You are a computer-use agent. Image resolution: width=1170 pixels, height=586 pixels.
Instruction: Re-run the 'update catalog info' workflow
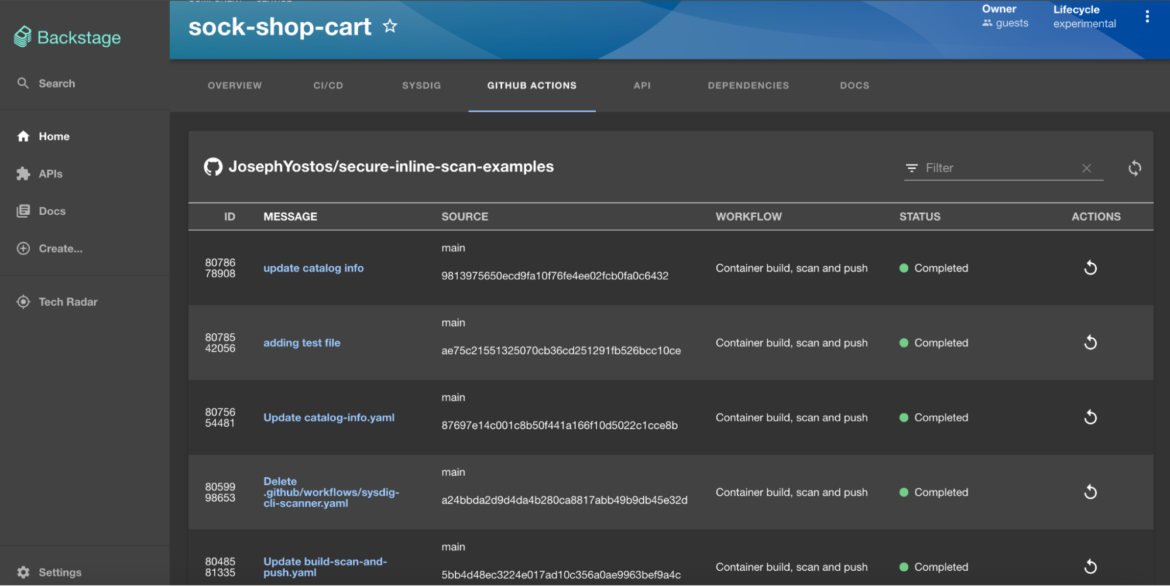pos(1090,268)
